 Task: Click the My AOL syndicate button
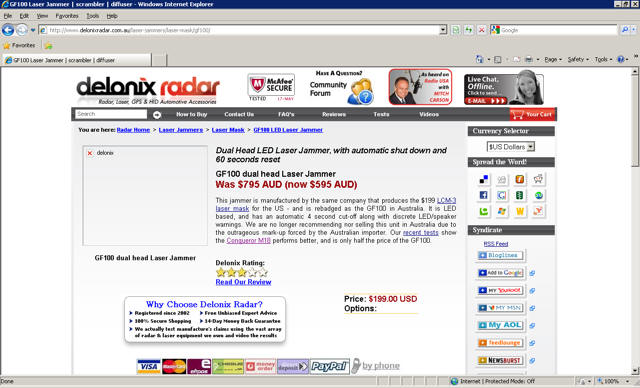pyautogui.click(x=500, y=325)
